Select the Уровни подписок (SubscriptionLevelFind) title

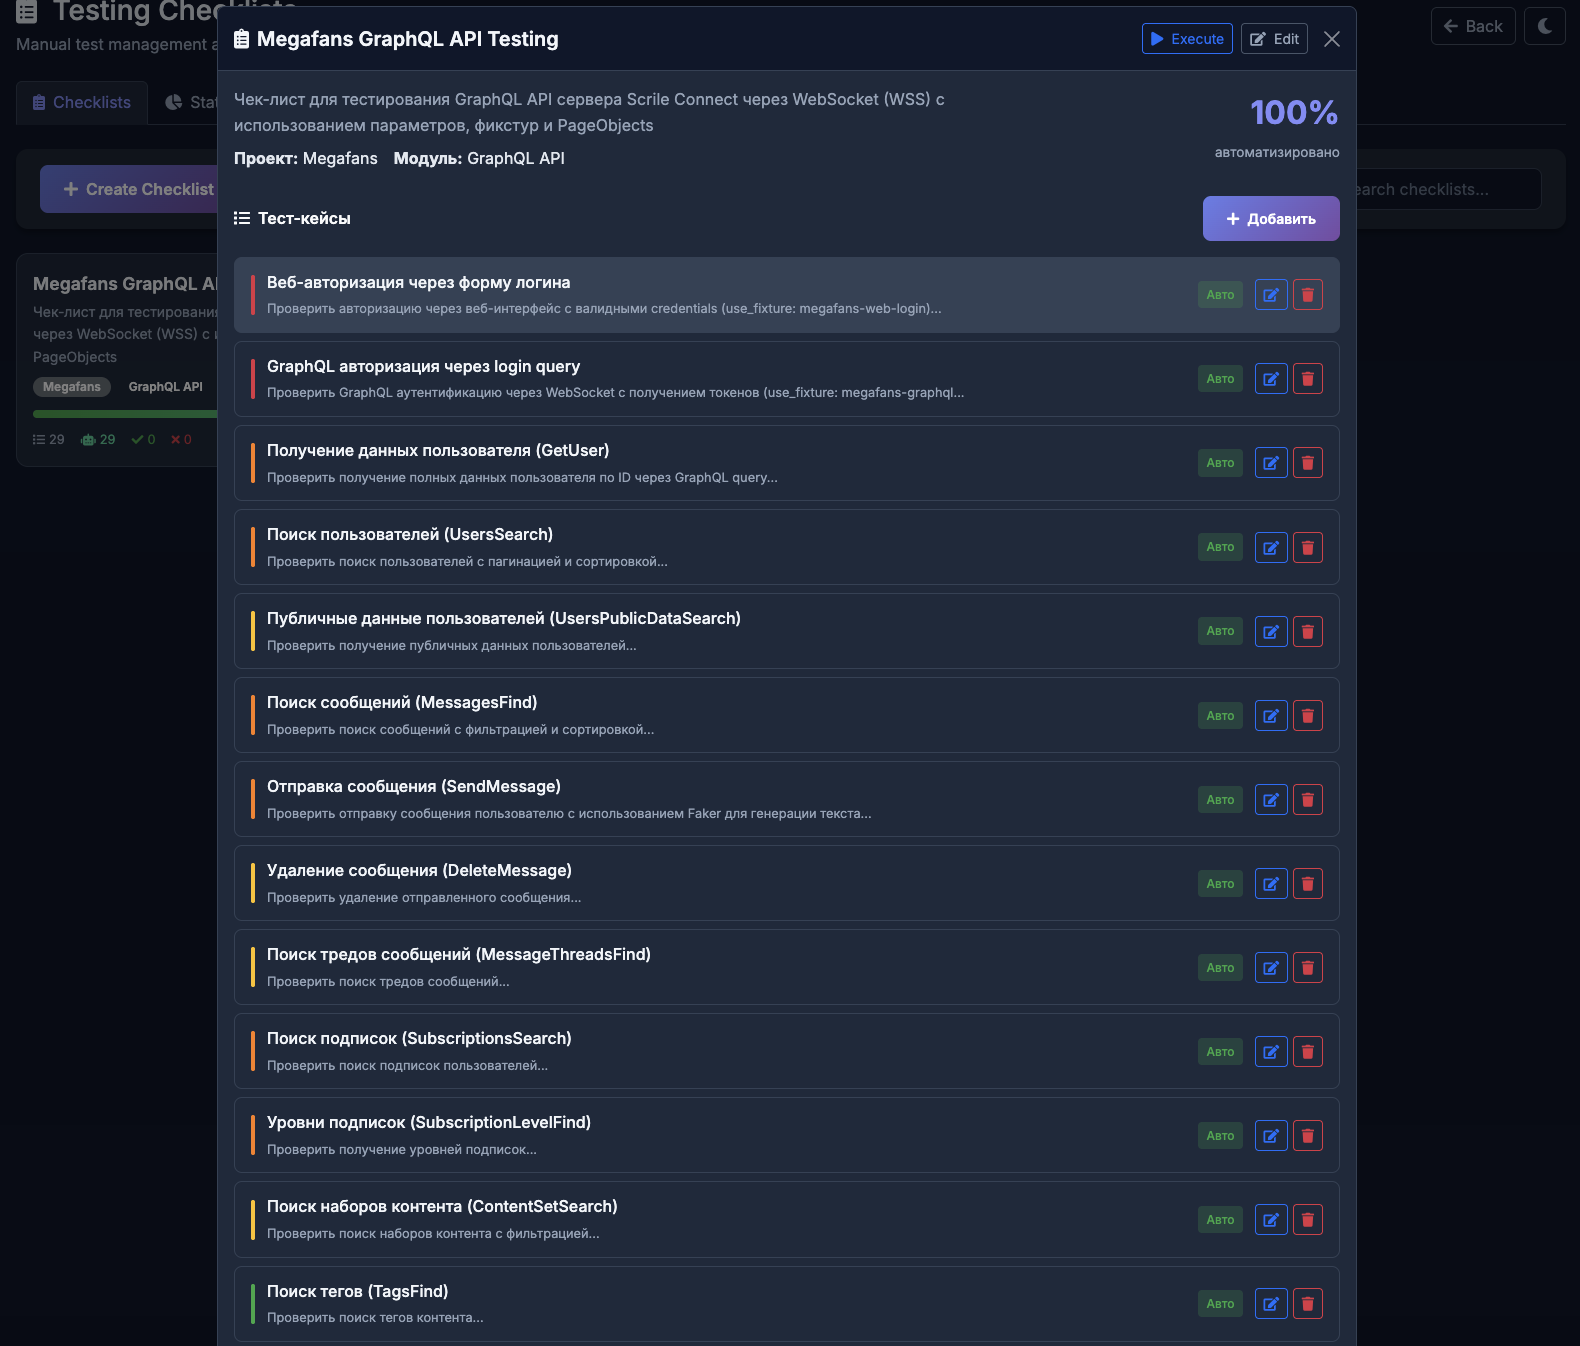tap(429, 1123)
